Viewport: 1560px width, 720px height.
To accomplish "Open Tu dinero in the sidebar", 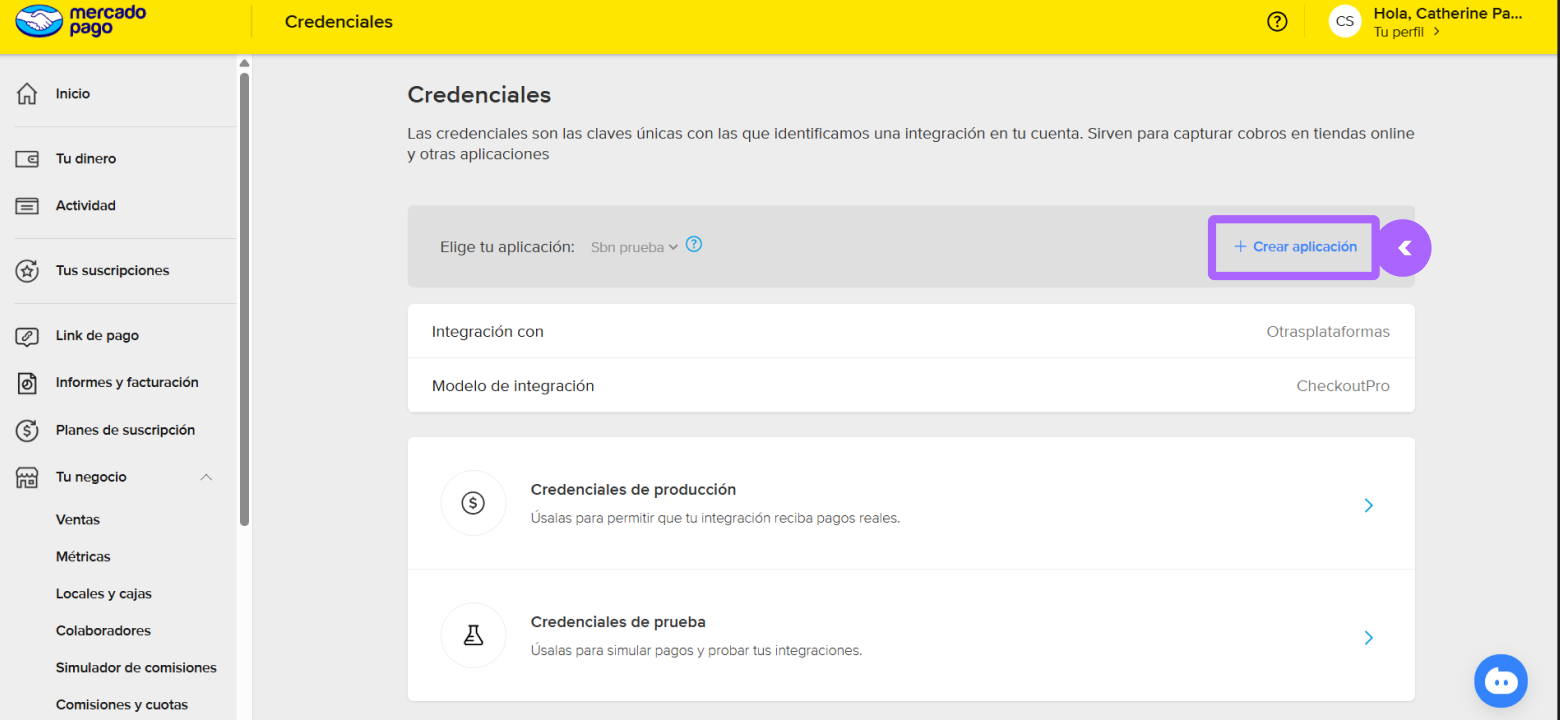I will click(x=86, y=159).
